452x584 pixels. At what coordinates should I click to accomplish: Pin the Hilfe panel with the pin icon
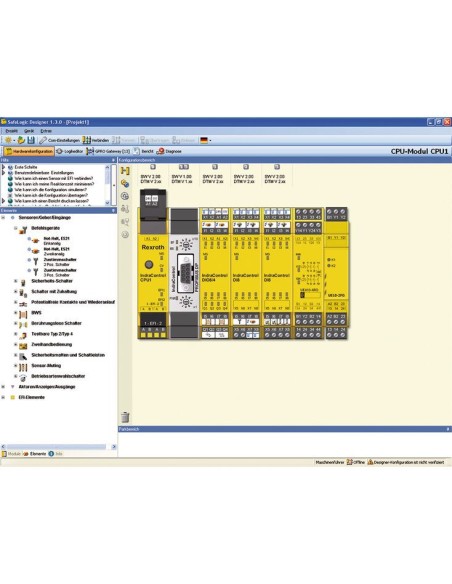click(114, 160)
